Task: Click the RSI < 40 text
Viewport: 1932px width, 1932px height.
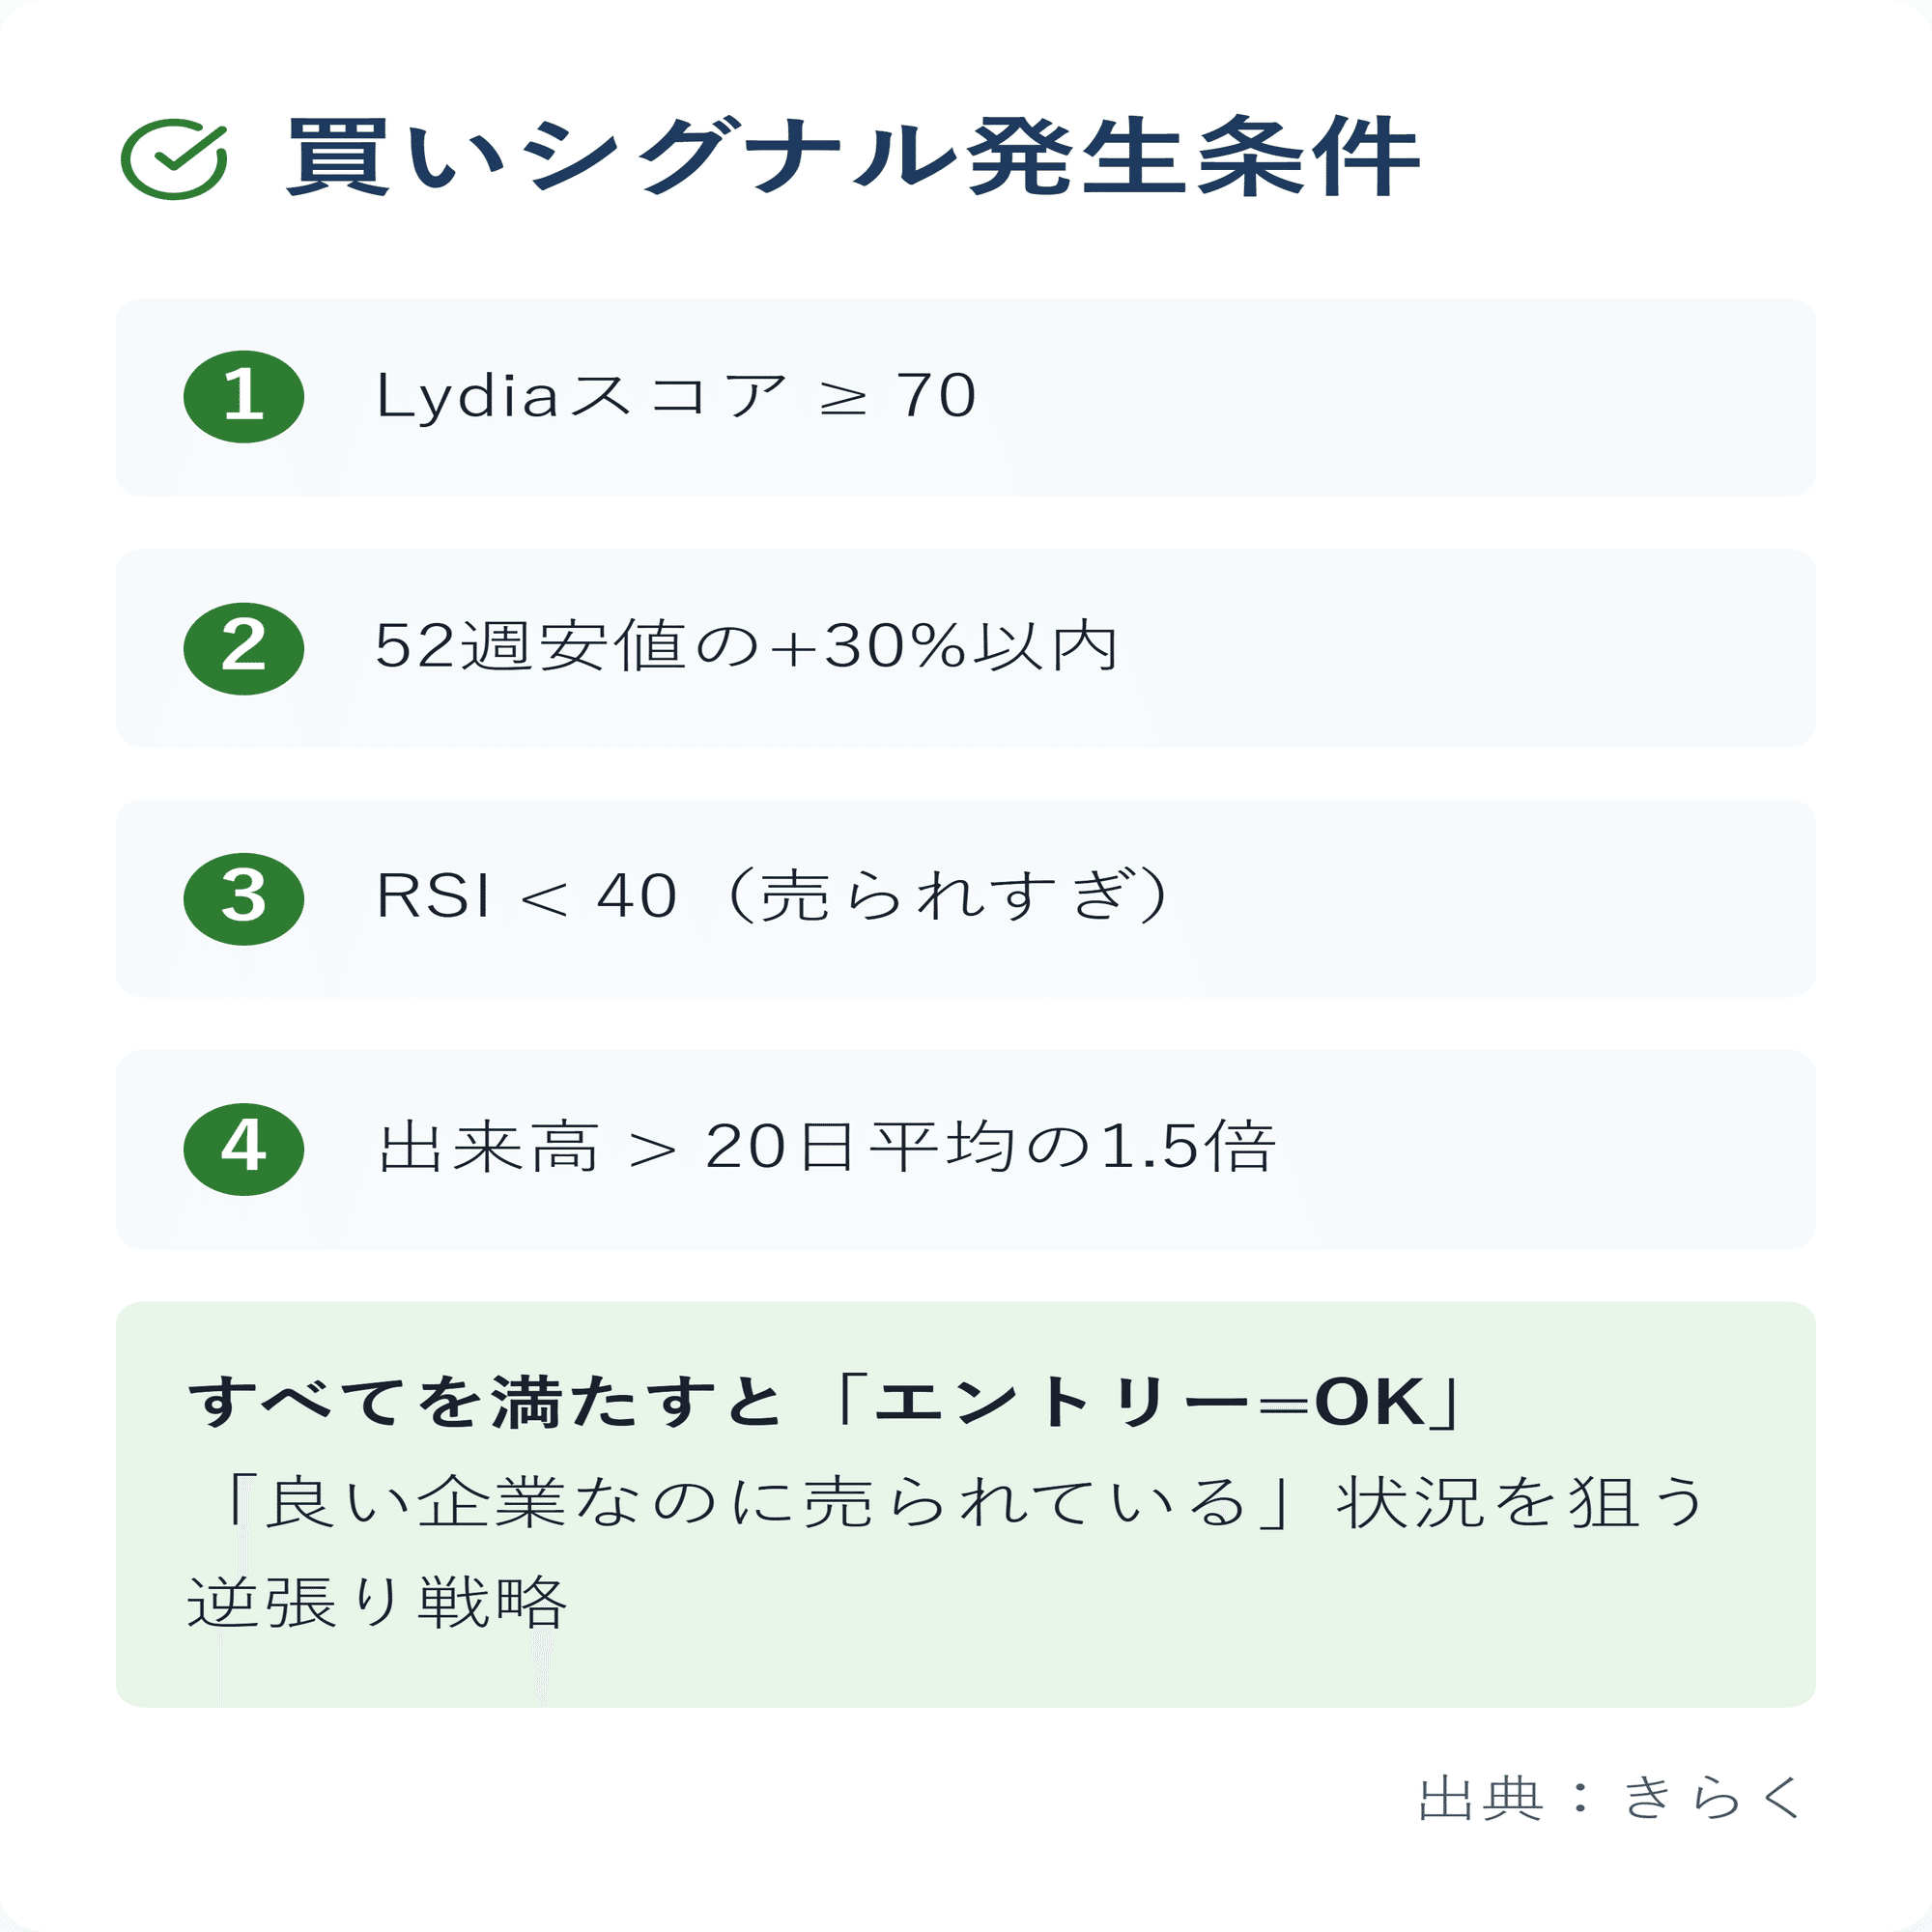Action: (527, 896)
